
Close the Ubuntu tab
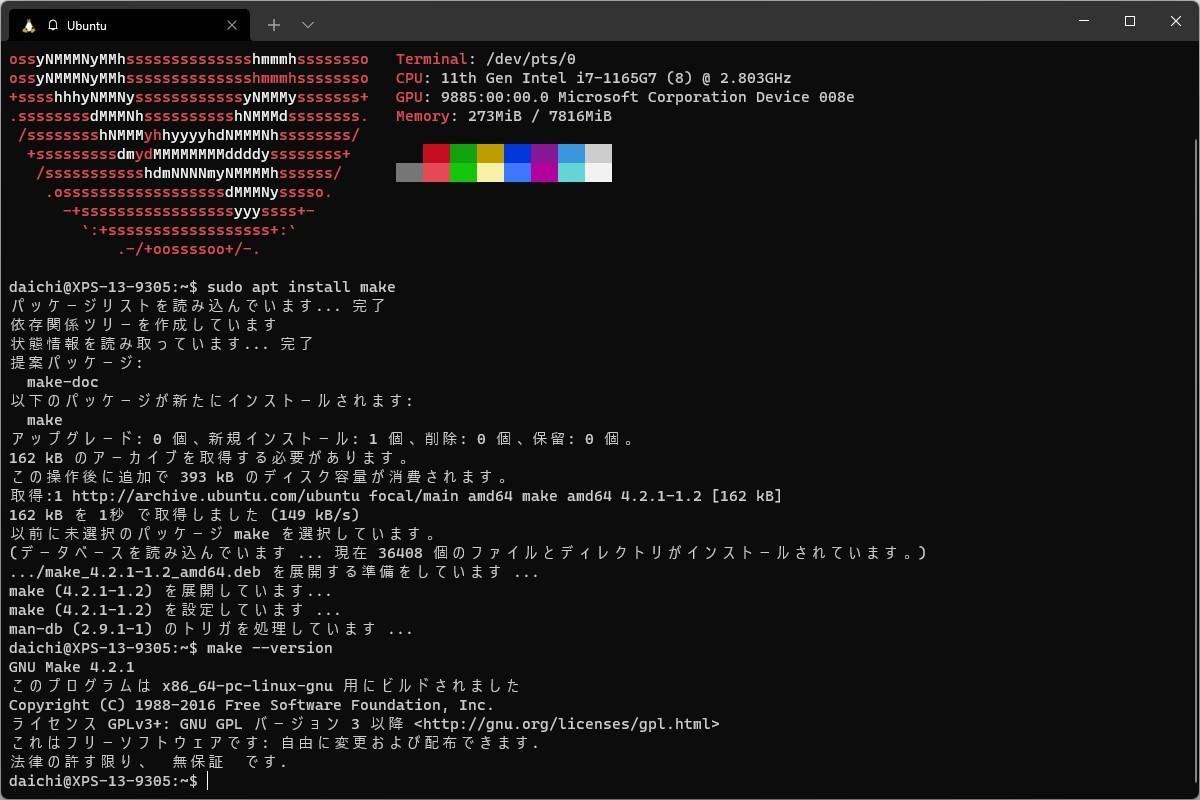232,25
